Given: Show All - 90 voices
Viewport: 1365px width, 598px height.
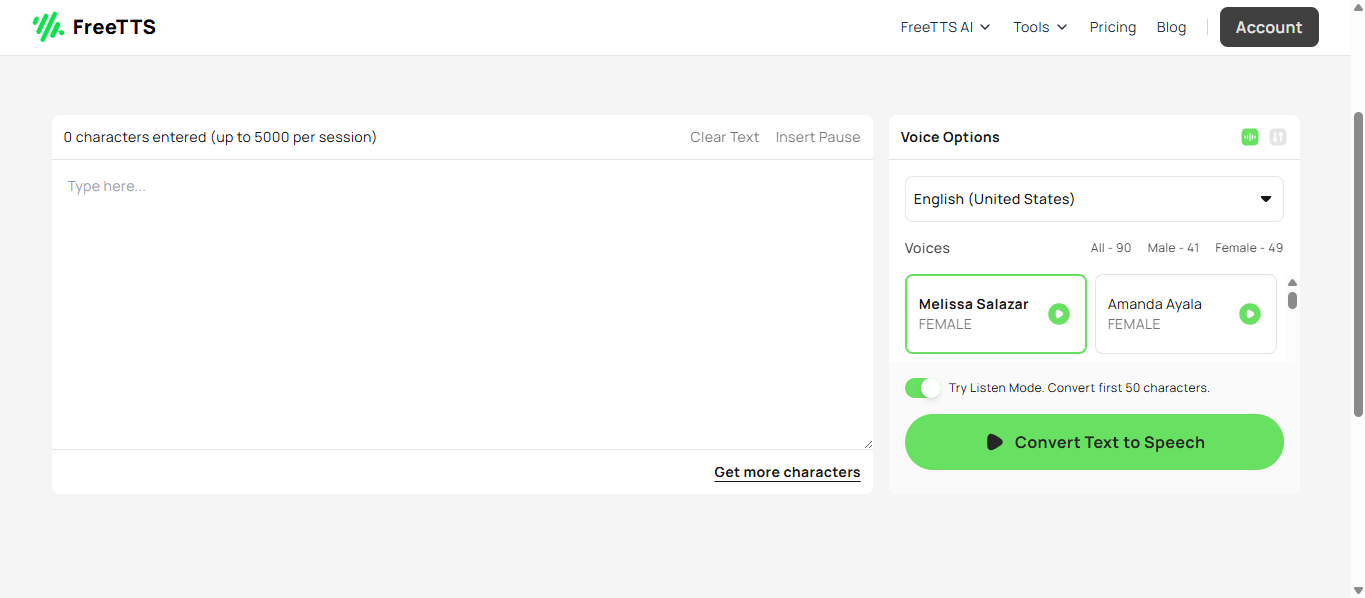Looking at the screenshot, I should pyautogui.click(x=1110, y=248).
